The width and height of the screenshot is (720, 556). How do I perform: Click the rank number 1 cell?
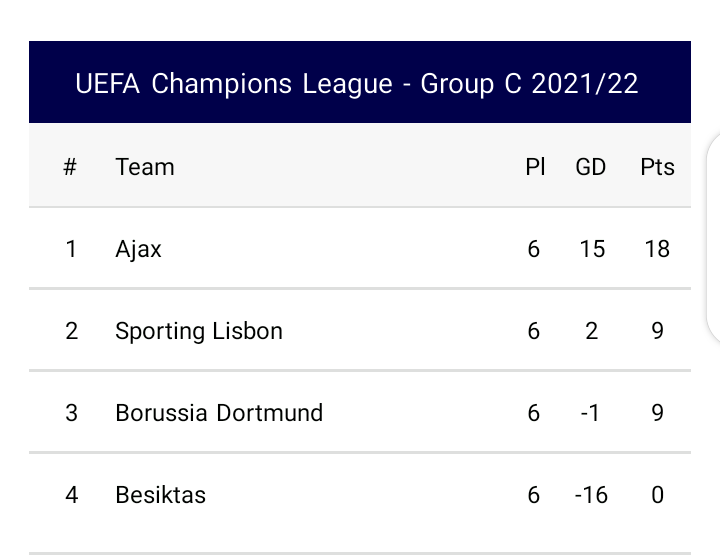click(x=71, y=249)
